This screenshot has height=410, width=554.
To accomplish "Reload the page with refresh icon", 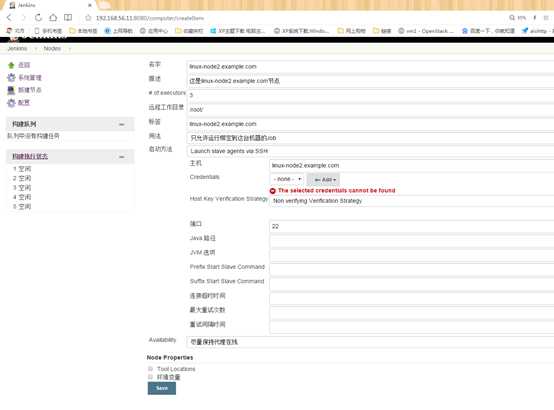I will (x=38, y=17).
